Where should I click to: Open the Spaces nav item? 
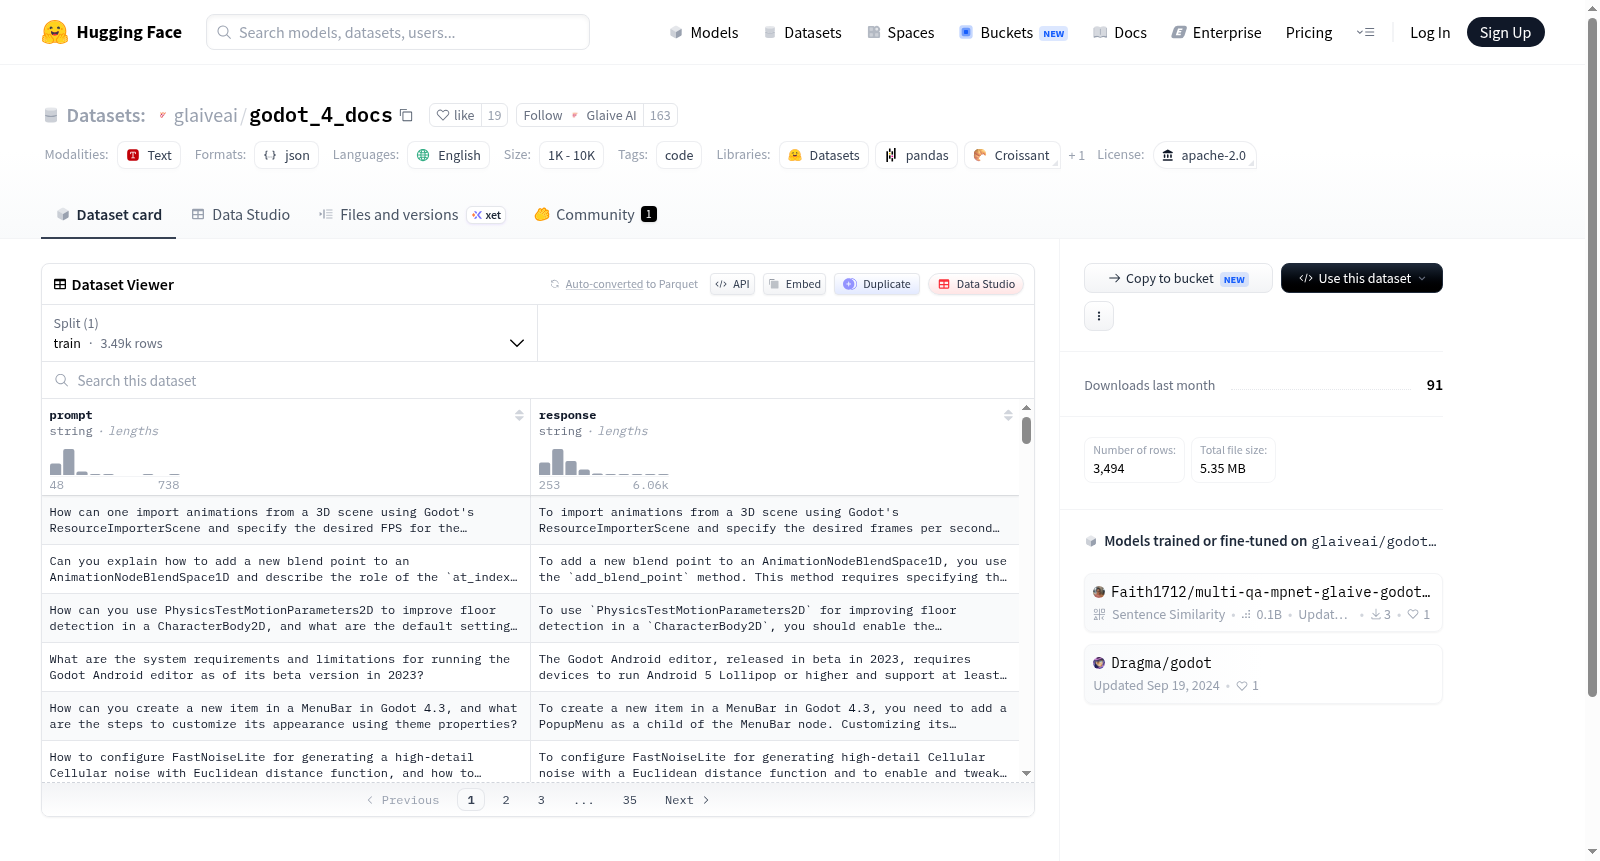(x=901, y=32)
